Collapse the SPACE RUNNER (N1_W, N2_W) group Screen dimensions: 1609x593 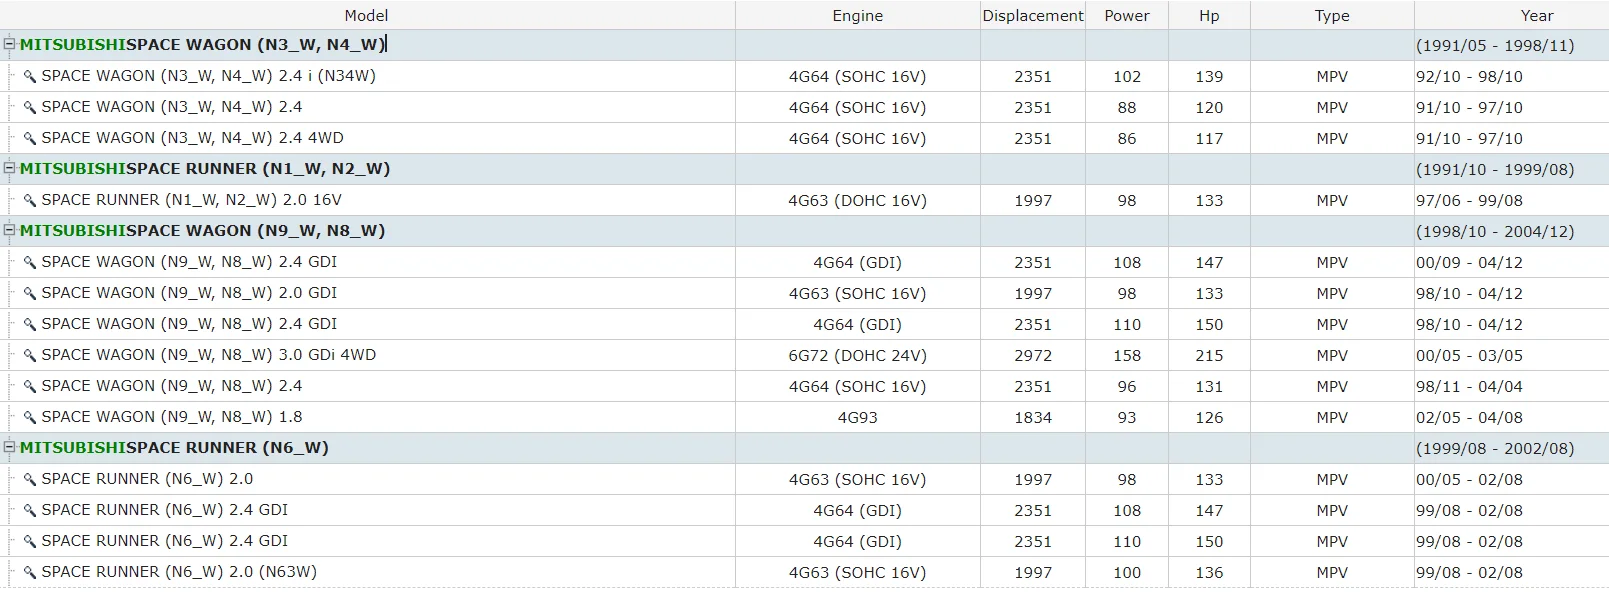point(10,168)
